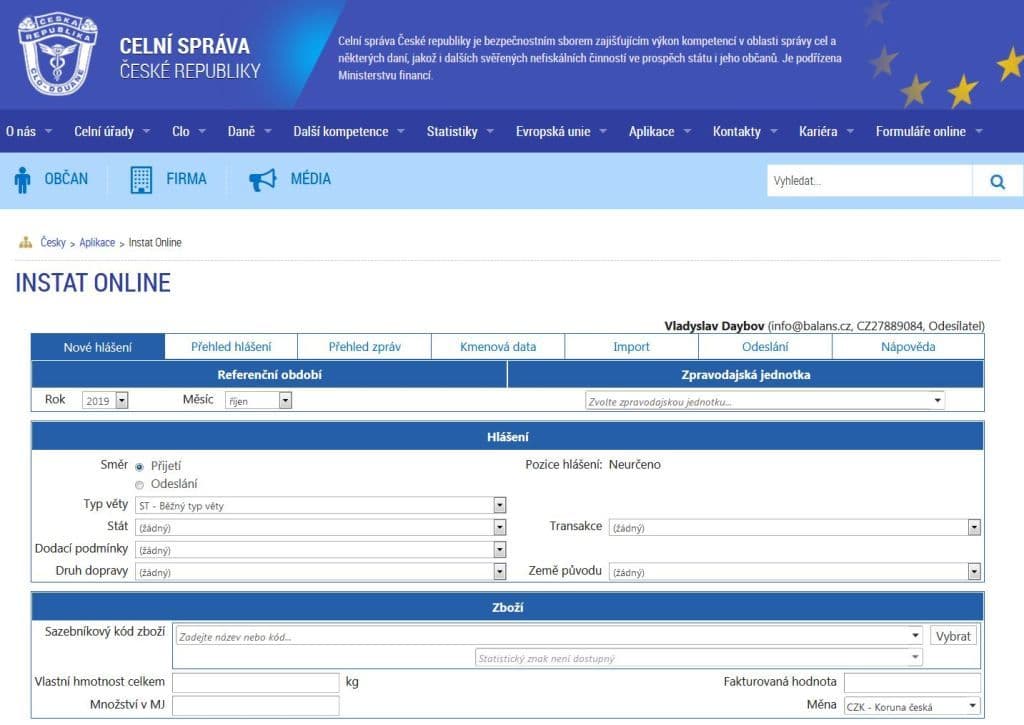
Task: Click the Fakturovaná hodnota input field
Action: pos(911,682)
